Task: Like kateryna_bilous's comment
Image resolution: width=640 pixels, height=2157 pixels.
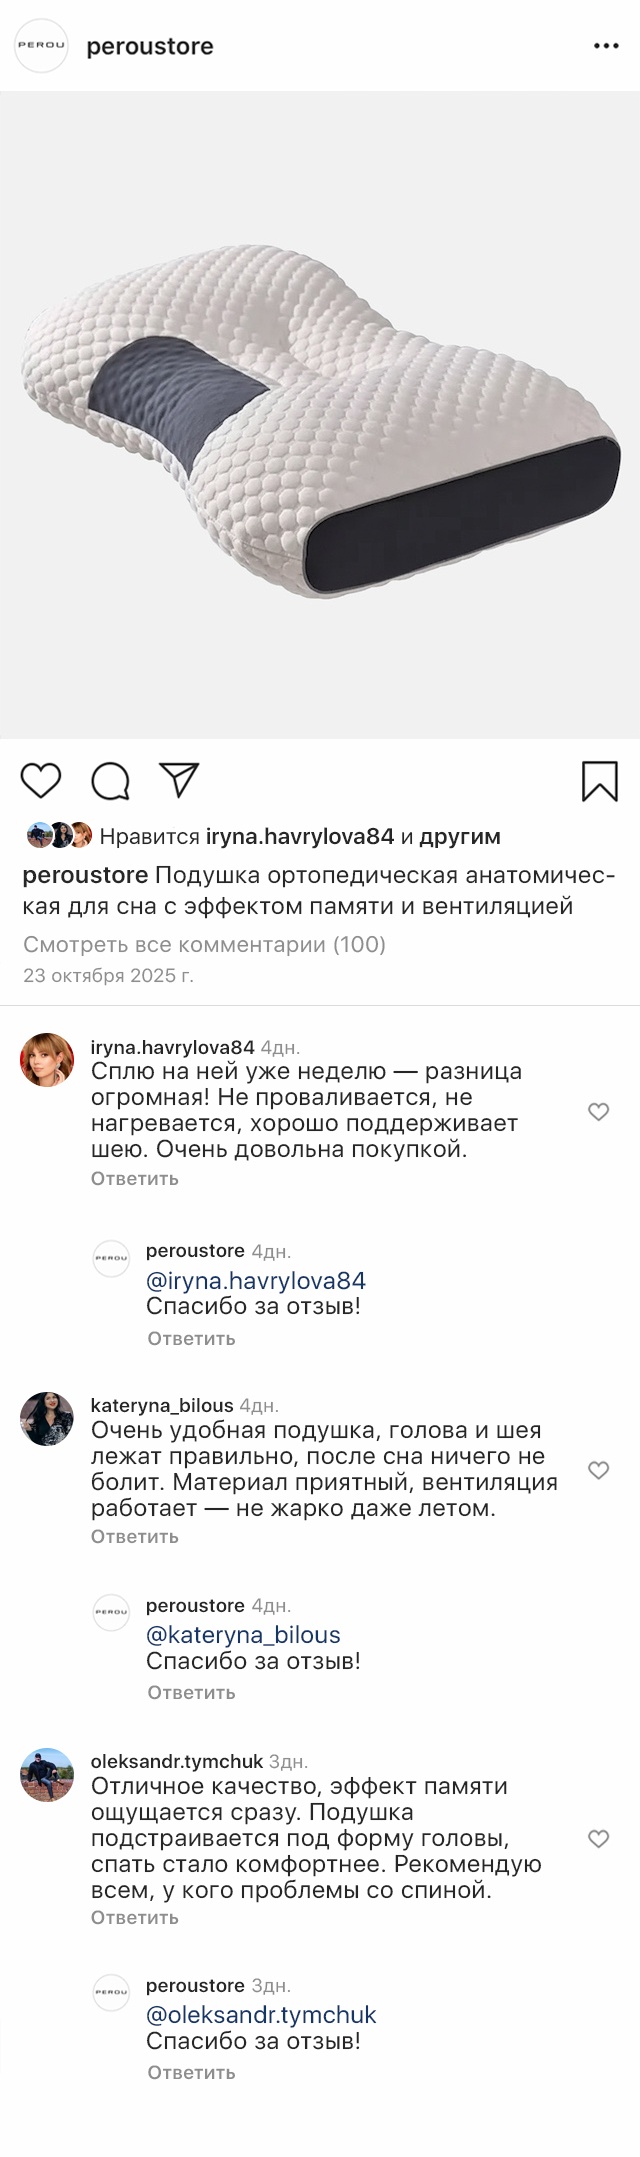Action: (x=598, y=1469)
